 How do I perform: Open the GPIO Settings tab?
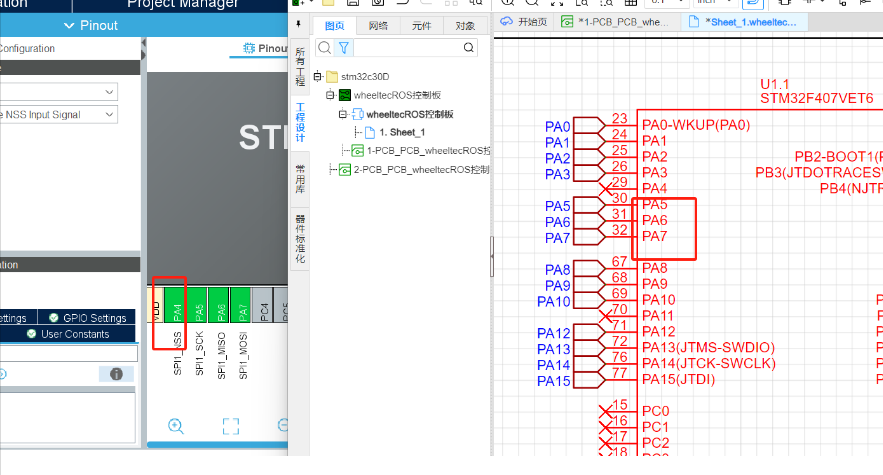point(87,318)
